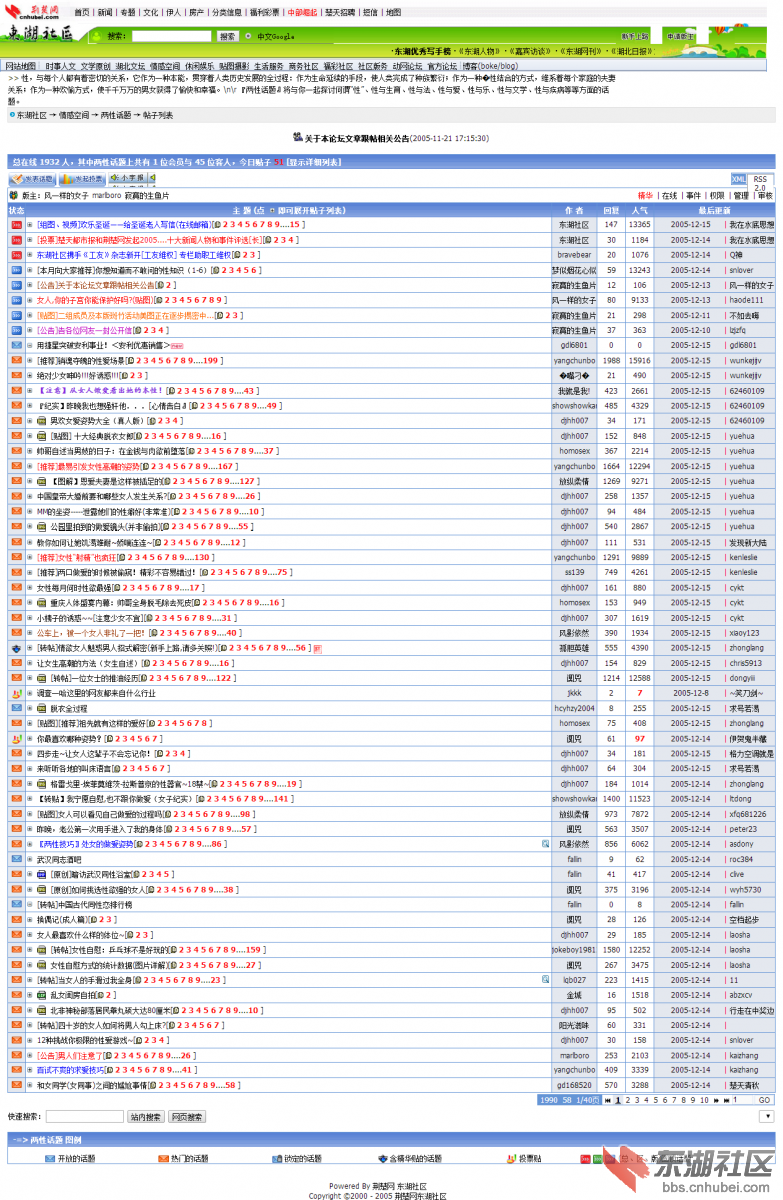Expand thread posts for bravebear's row
This screenshot has height=1200, width=783.
[x=32, y=255]
